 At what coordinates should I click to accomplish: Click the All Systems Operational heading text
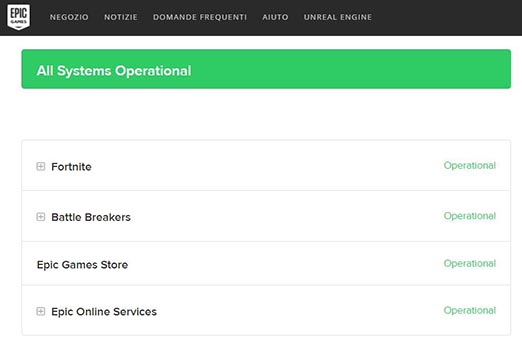114,71
